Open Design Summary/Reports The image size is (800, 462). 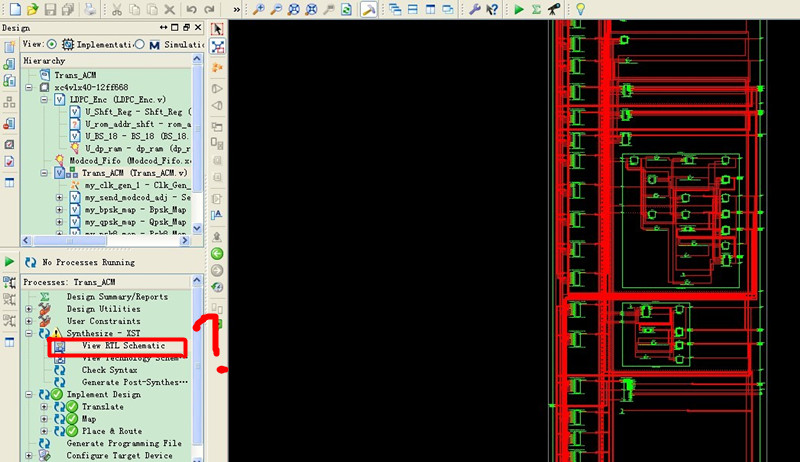tap(117, 297)
